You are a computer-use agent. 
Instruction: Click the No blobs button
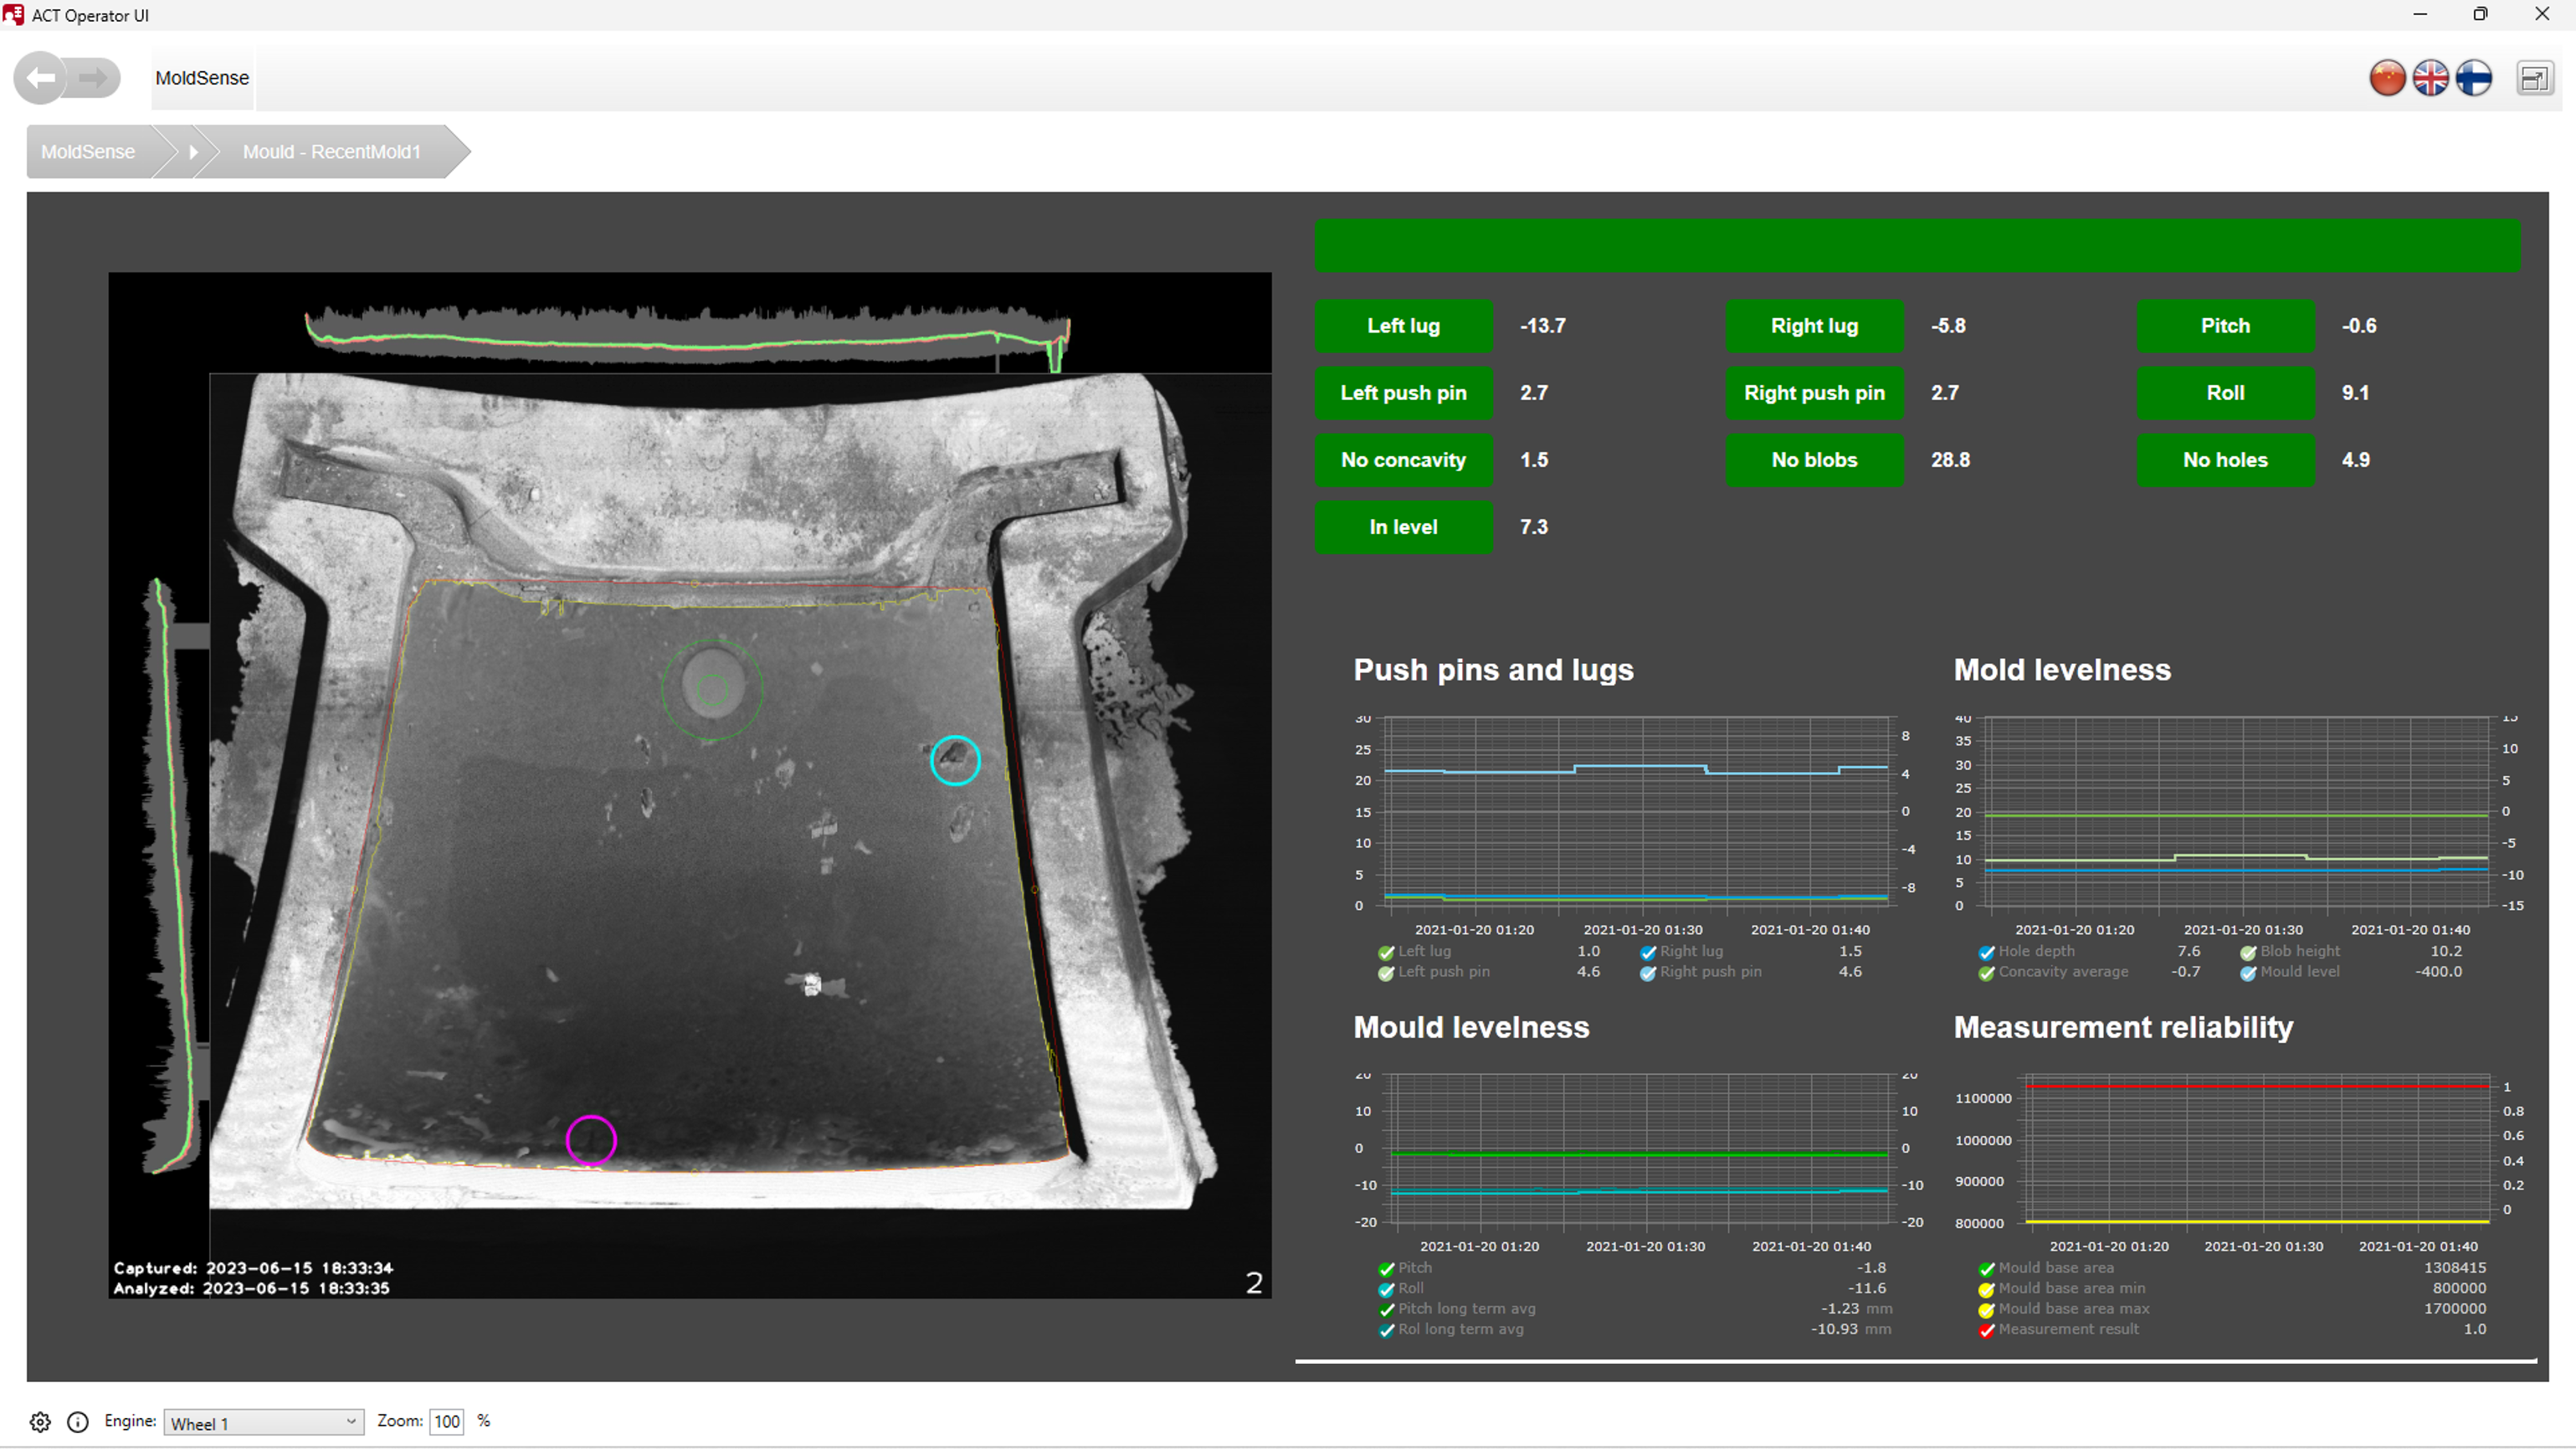click(1814, 460)
